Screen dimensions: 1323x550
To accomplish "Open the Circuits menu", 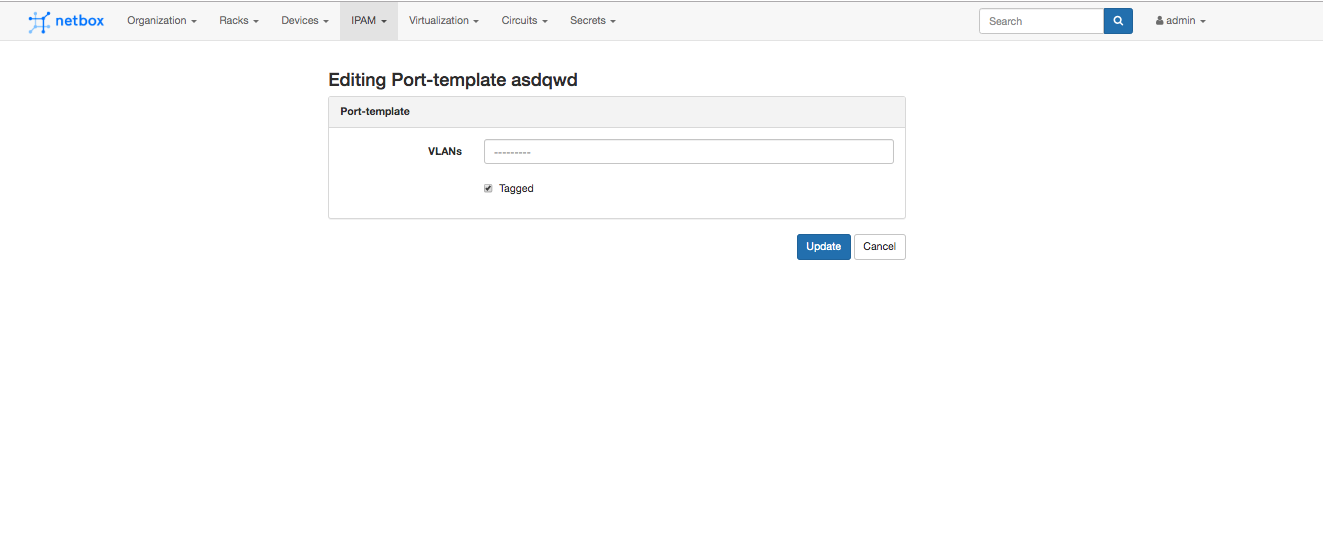I will coord(524,21).
